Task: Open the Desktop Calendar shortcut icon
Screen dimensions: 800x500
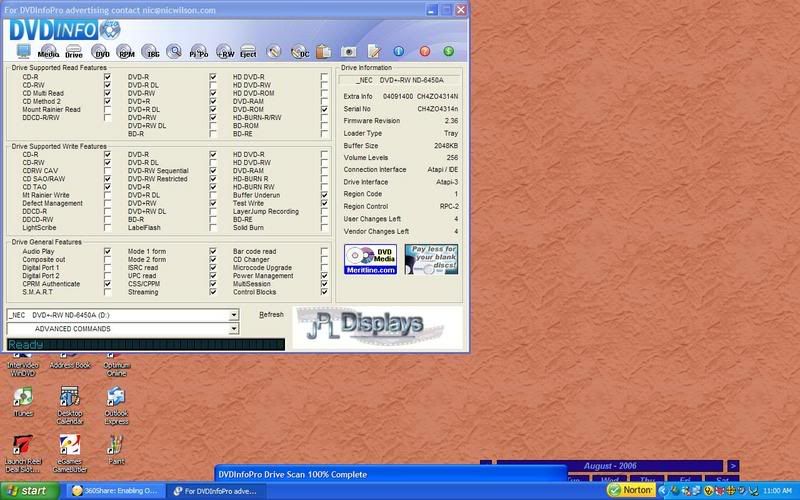Action: [70, 406]
